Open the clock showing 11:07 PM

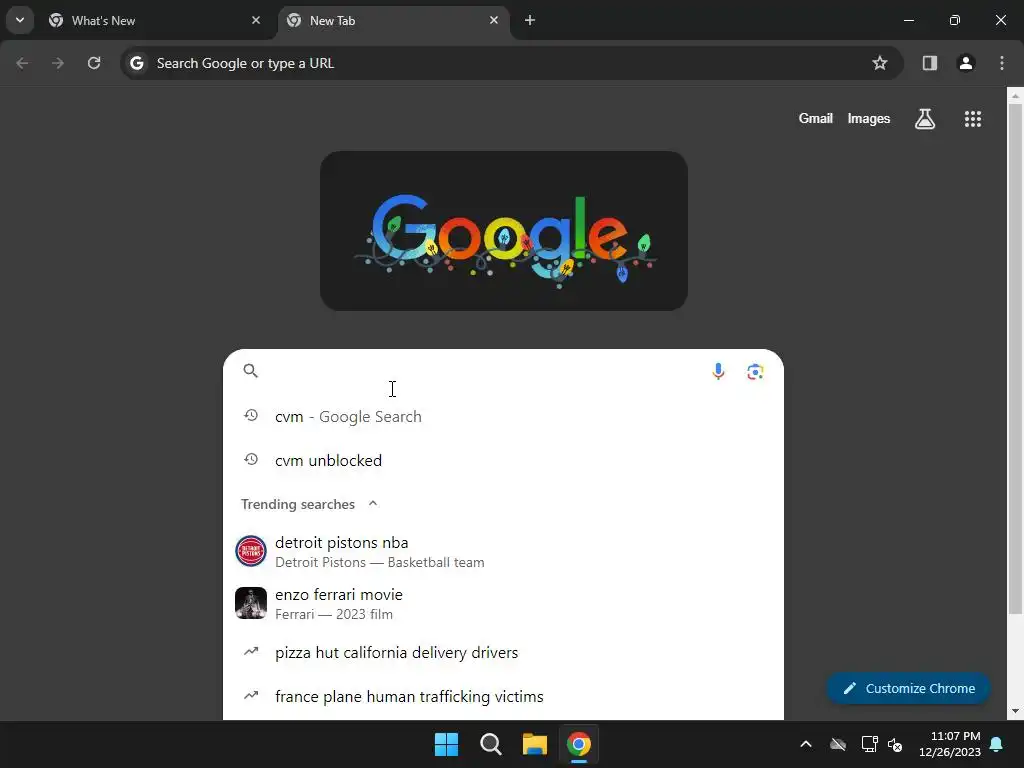pos(950,744)
